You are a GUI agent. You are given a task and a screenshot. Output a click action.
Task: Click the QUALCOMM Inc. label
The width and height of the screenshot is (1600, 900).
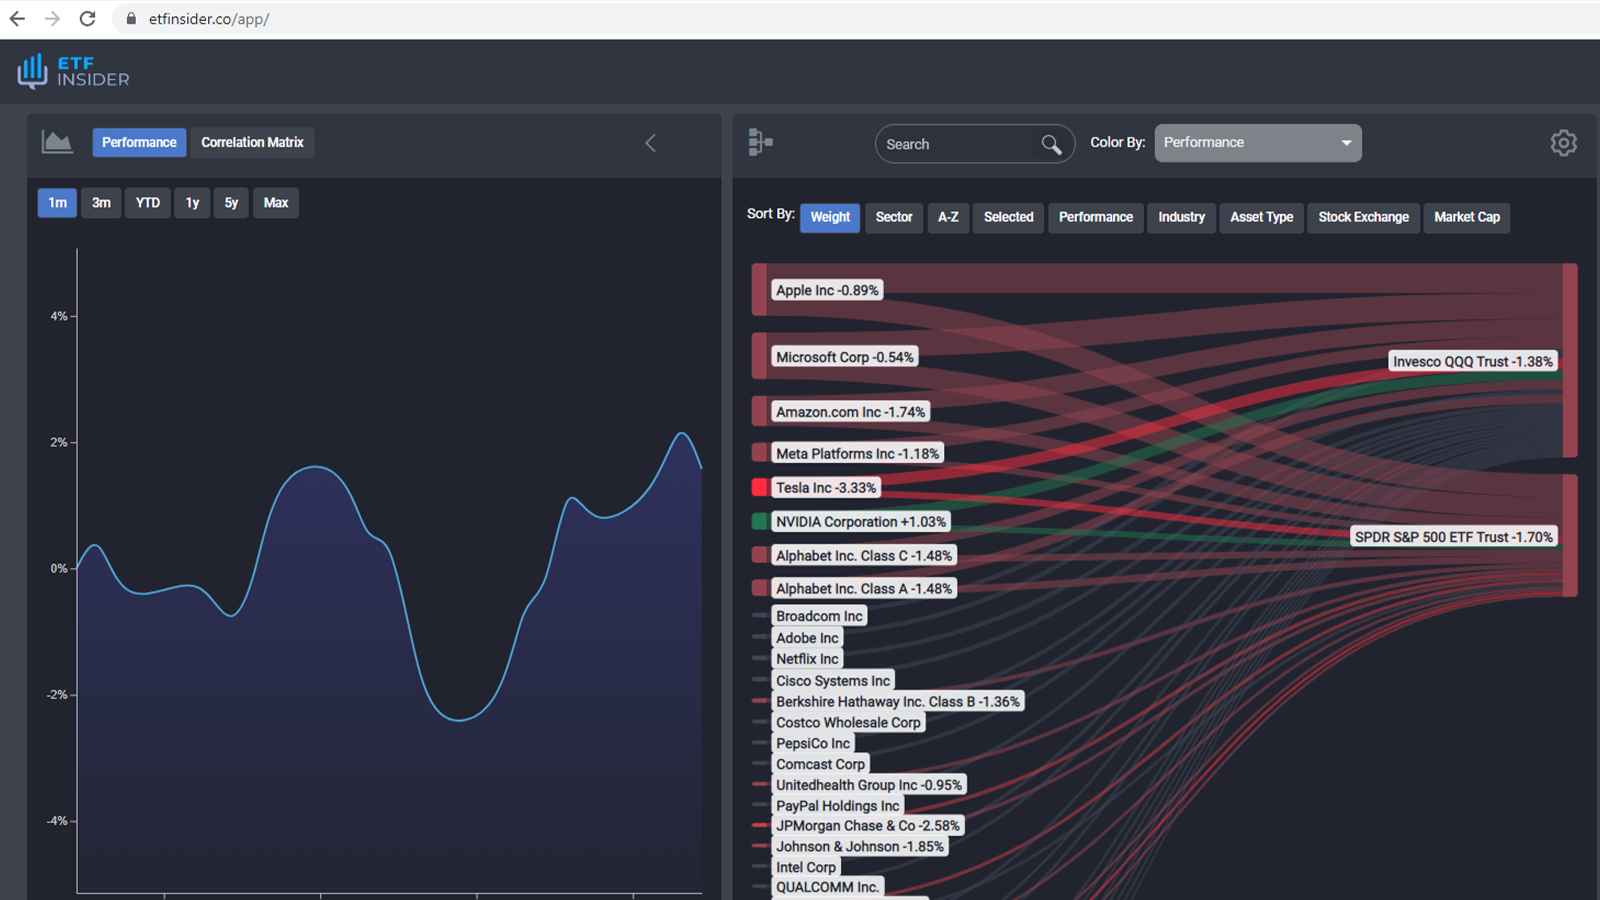coord(828,887)
